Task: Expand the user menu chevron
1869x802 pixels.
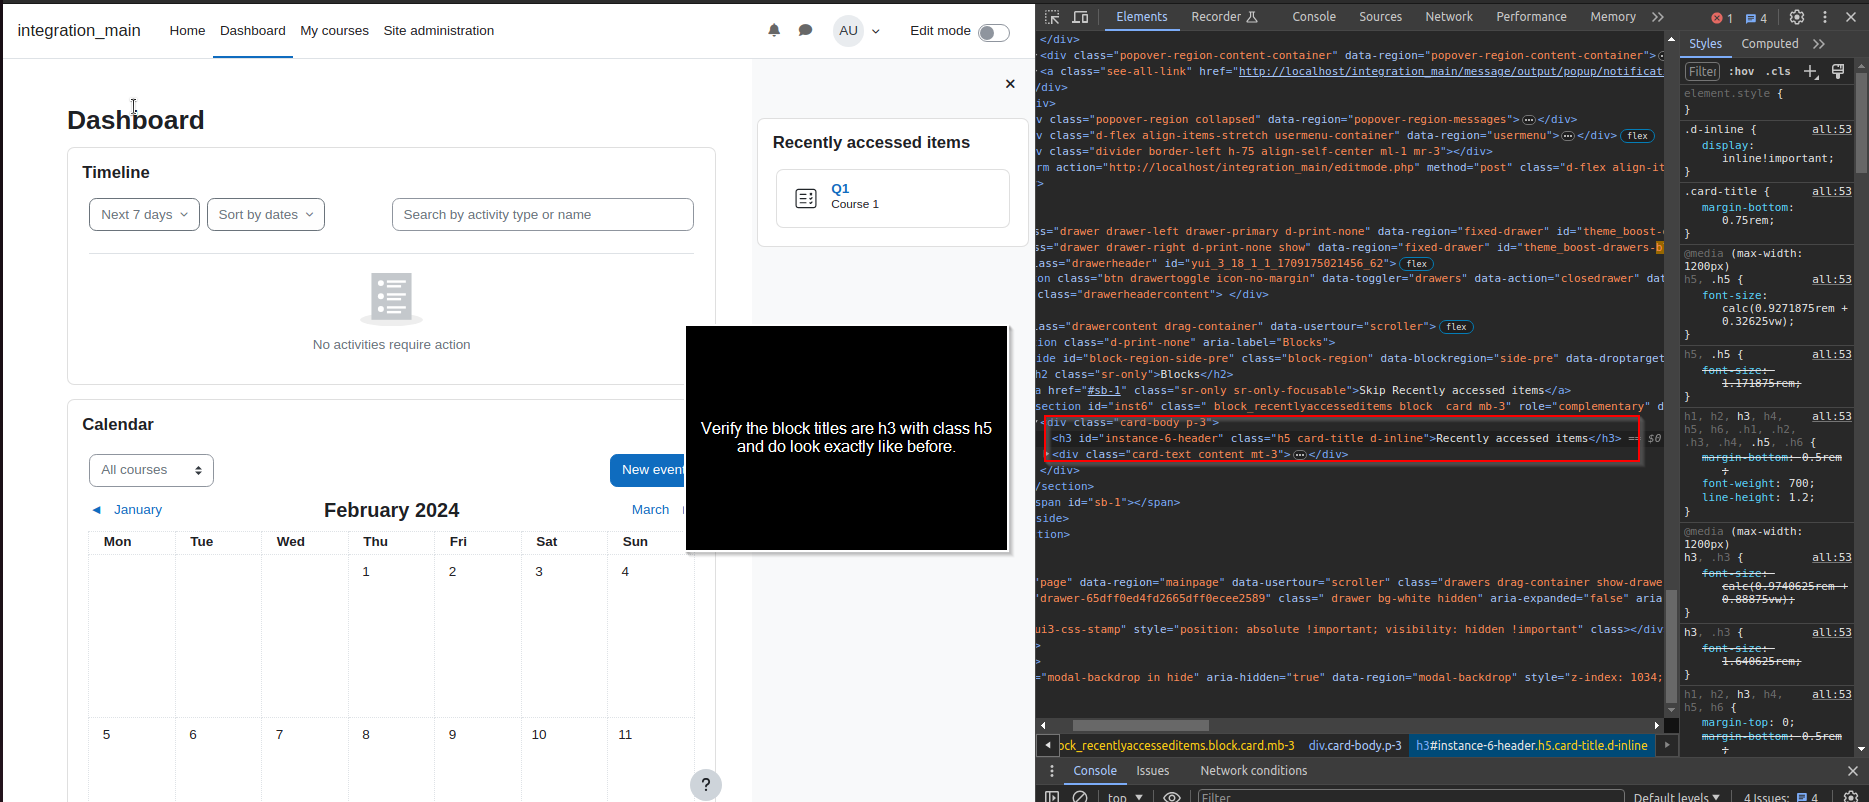Action: [x=876, y=31]
